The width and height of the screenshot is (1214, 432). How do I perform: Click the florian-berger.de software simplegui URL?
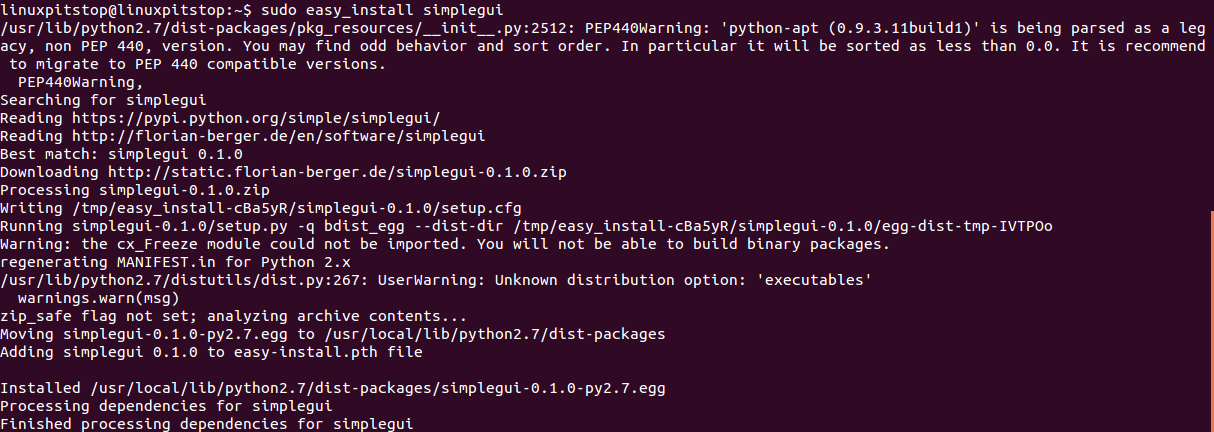click(277, 135)
